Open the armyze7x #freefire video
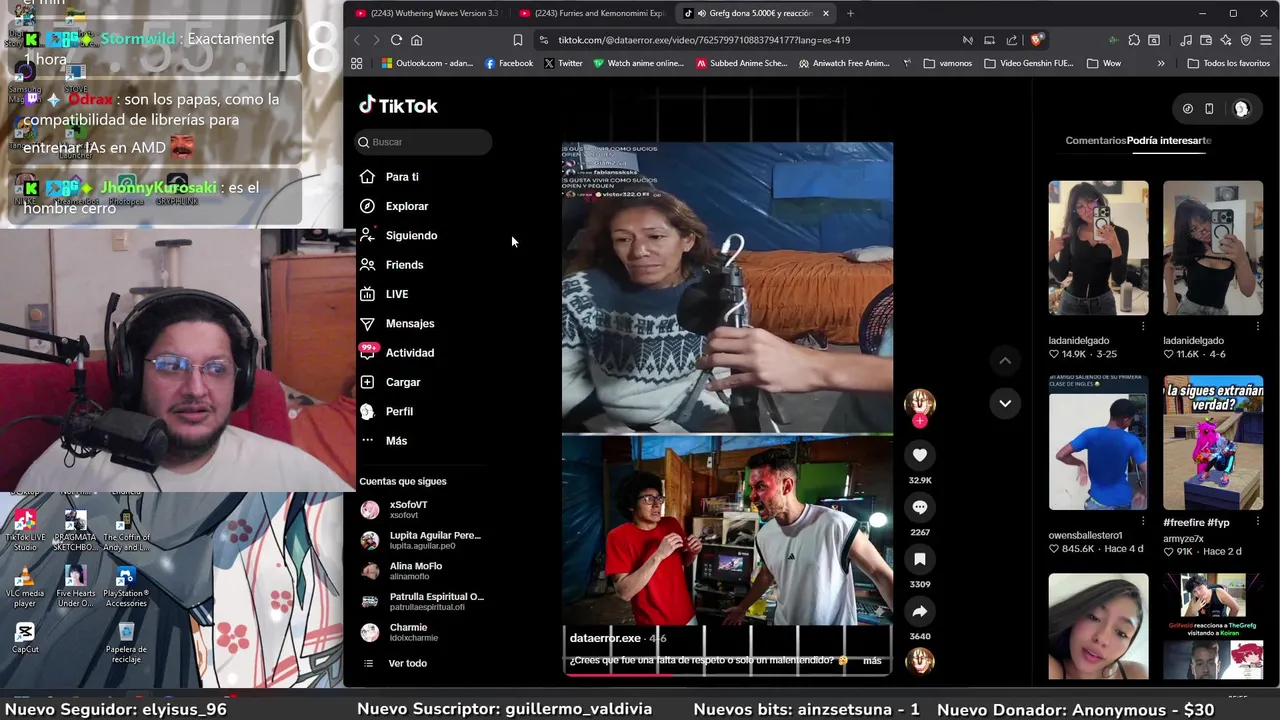1280x720 pixels. [x=1213, y=443]
